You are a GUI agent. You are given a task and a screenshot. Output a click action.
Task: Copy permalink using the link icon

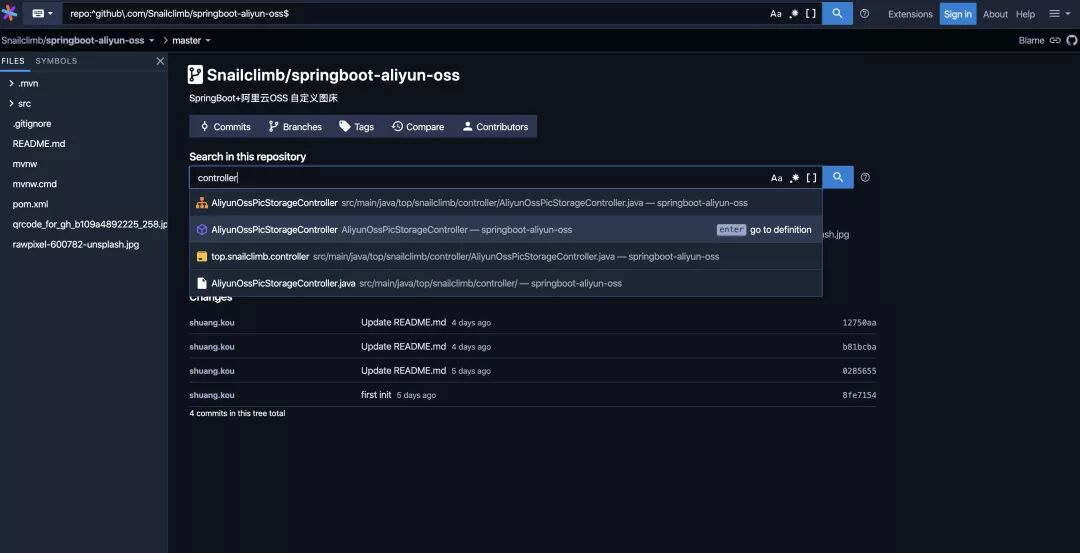[x=1055, y=41]
